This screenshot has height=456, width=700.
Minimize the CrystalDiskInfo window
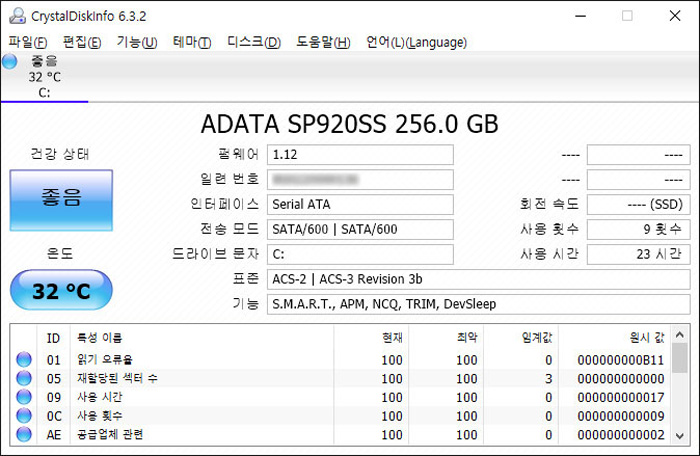[x=580, y=16]
